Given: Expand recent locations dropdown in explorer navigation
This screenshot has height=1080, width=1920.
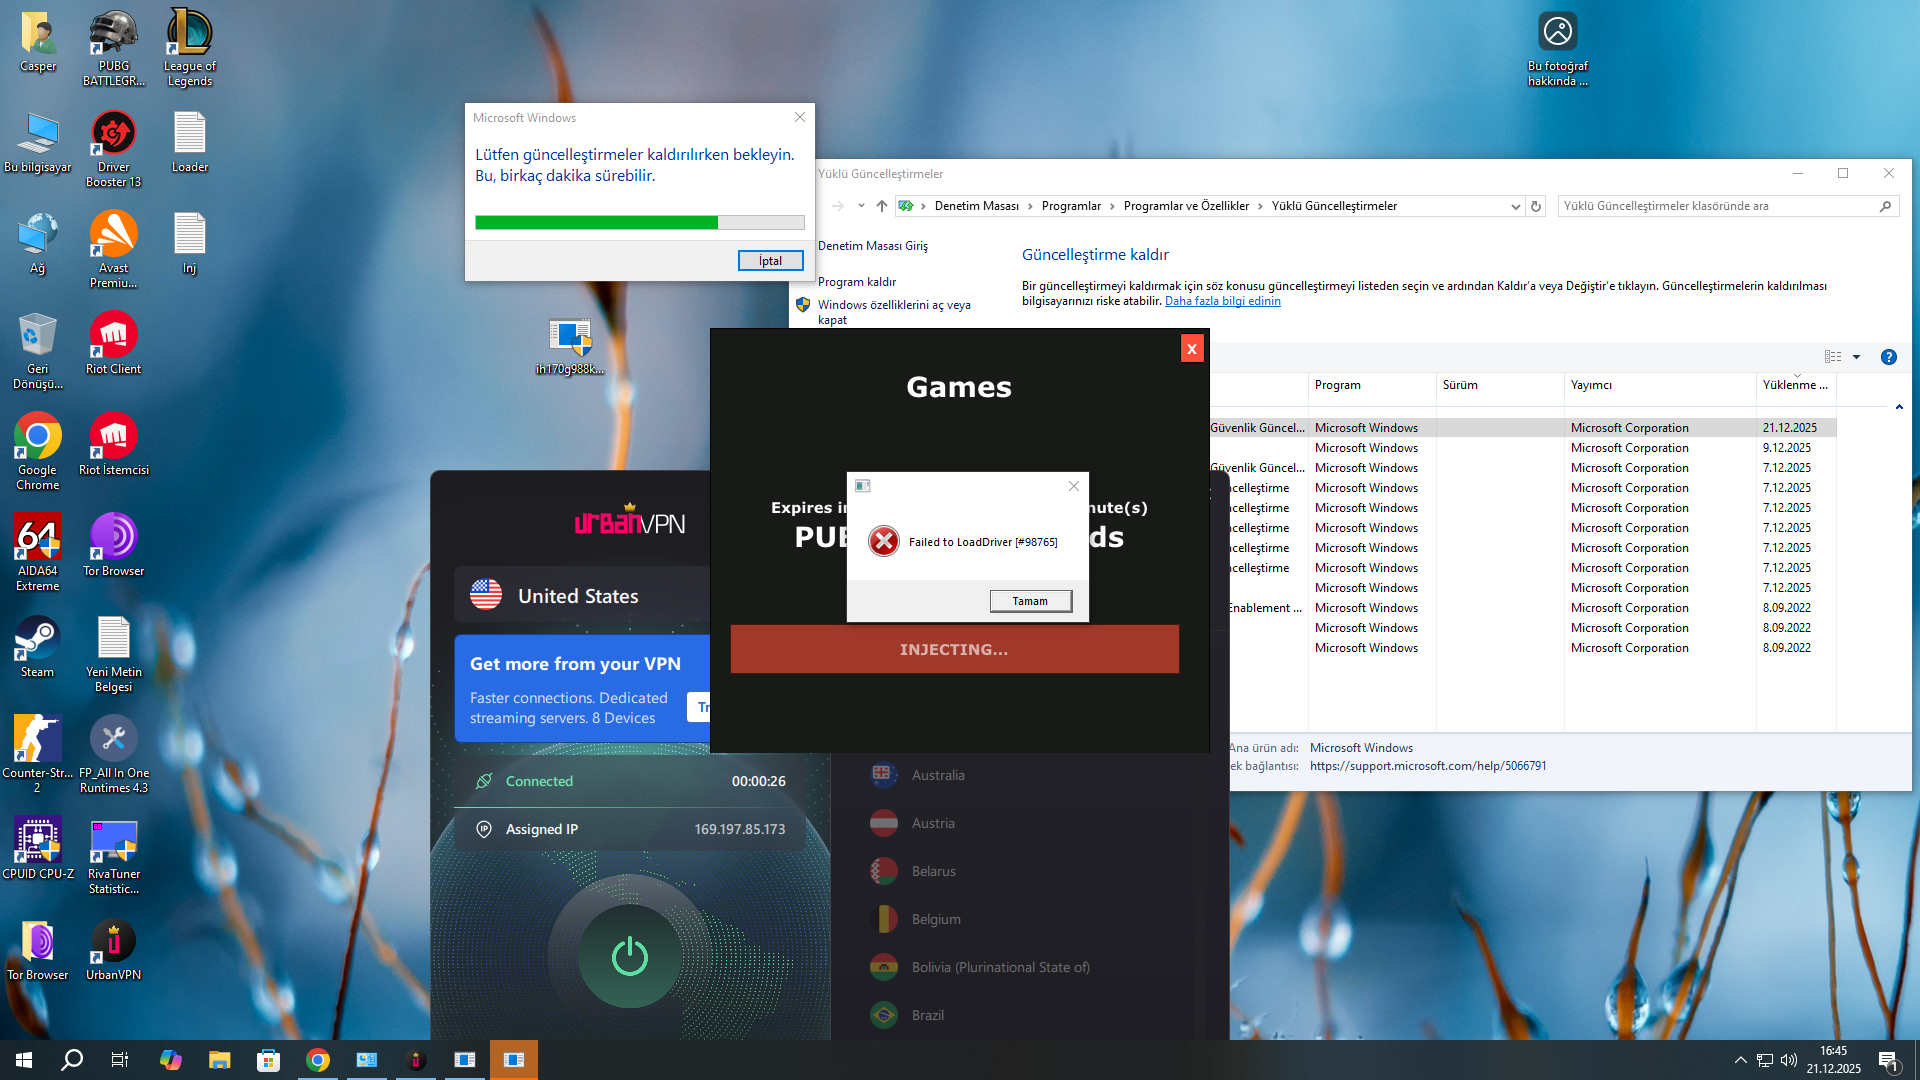Looking at the screenshot, I should pos(861,206).
